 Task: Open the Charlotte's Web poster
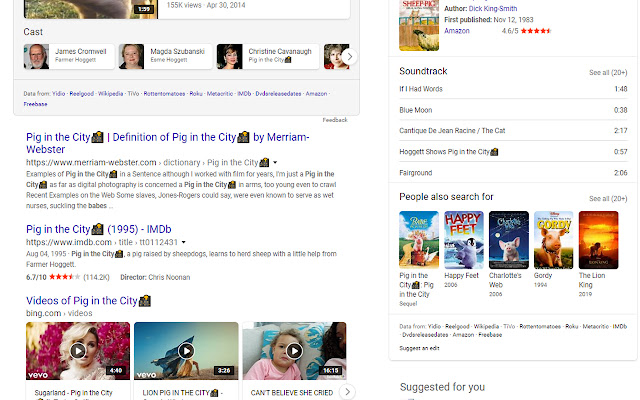pos(509,240)
